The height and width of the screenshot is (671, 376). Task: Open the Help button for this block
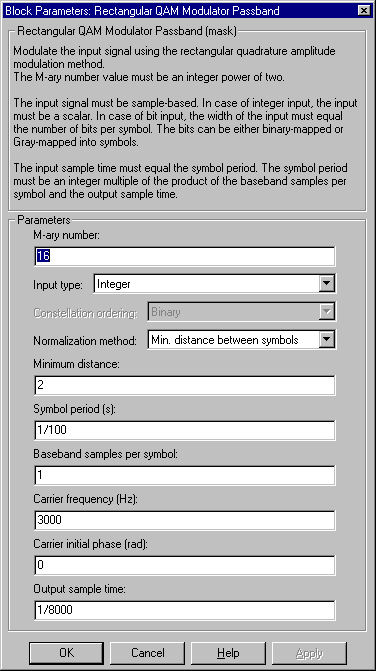(x=228, y=653)
